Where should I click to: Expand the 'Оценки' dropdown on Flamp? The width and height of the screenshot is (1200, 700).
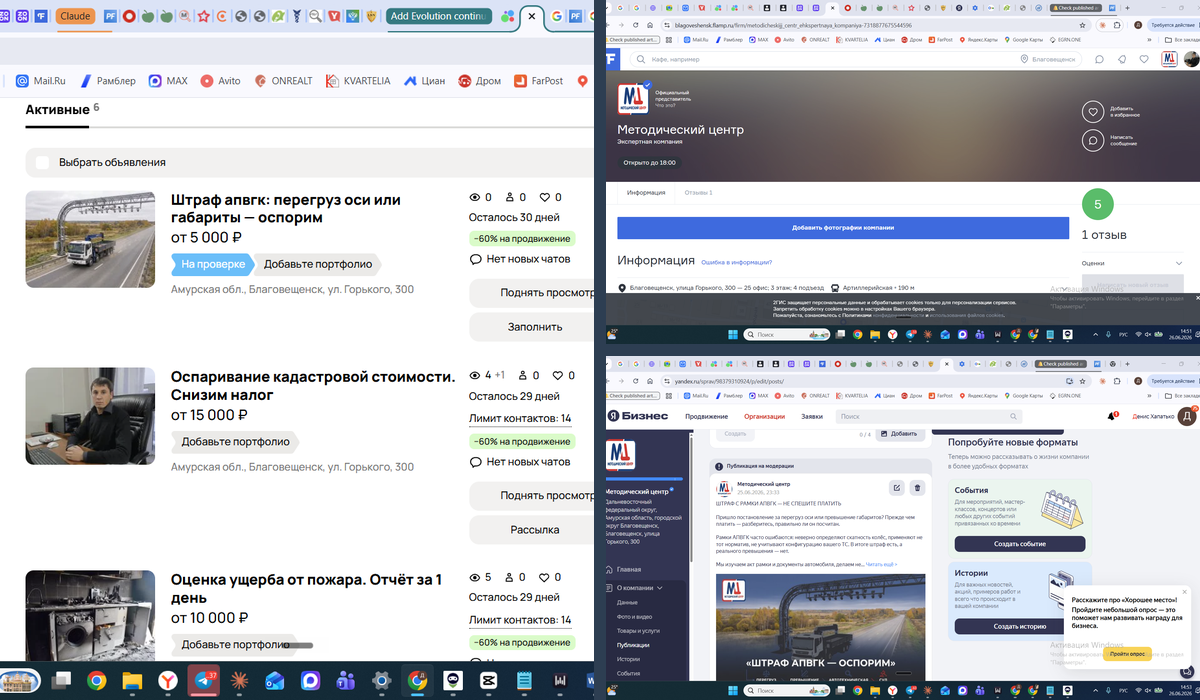(1132, 263)
